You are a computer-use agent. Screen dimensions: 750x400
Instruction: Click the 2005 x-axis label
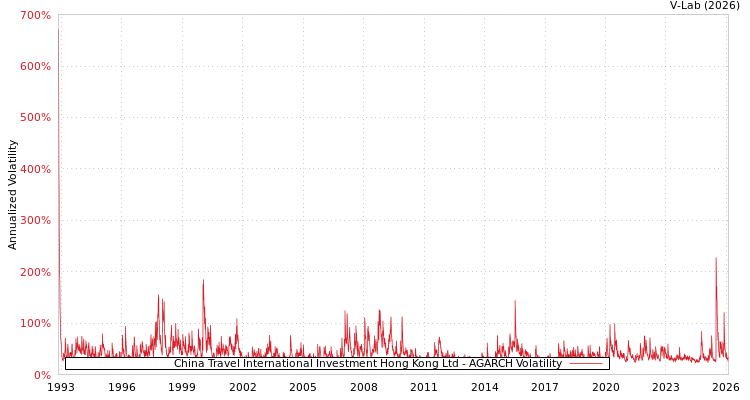coord(303,387)
